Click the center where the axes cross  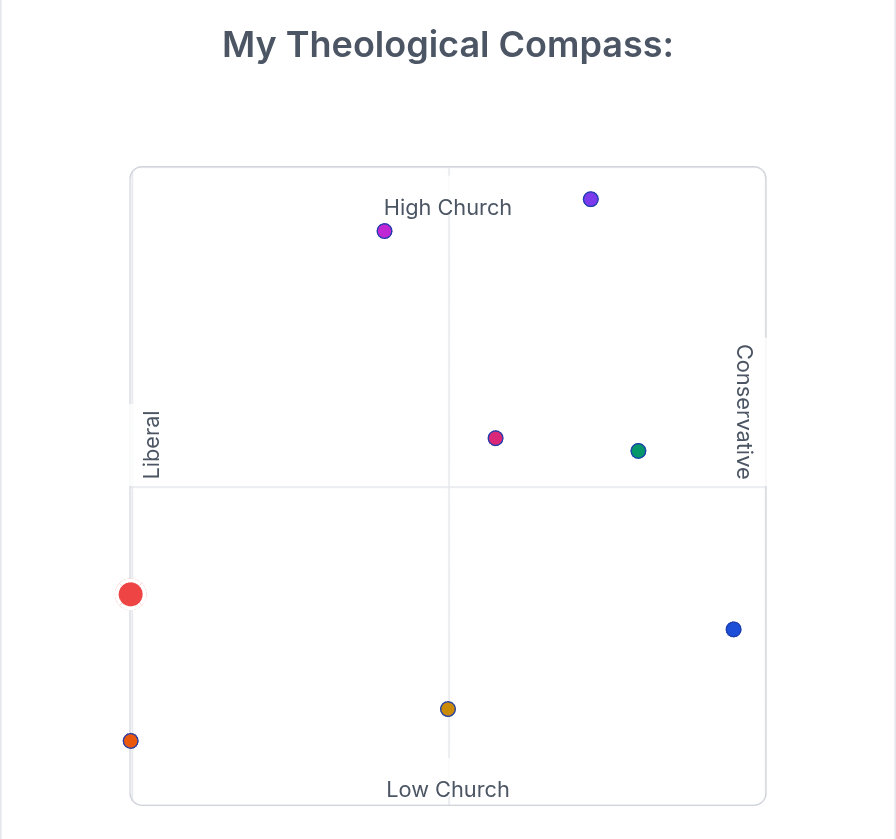tap(448, 487)
